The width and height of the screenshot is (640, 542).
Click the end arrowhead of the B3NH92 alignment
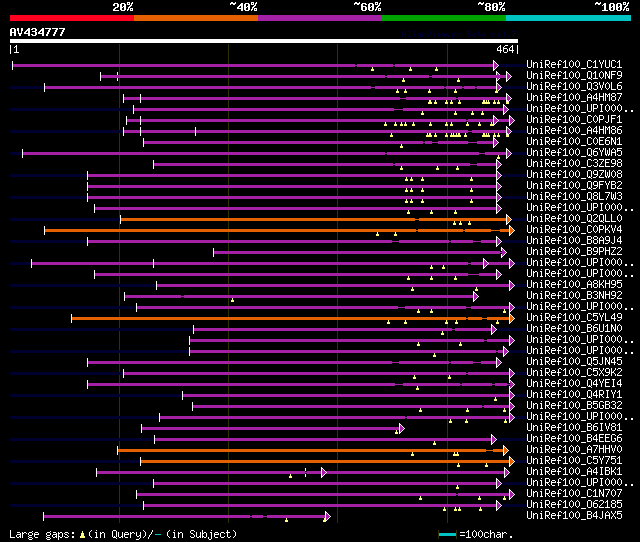tap(476, 296)
